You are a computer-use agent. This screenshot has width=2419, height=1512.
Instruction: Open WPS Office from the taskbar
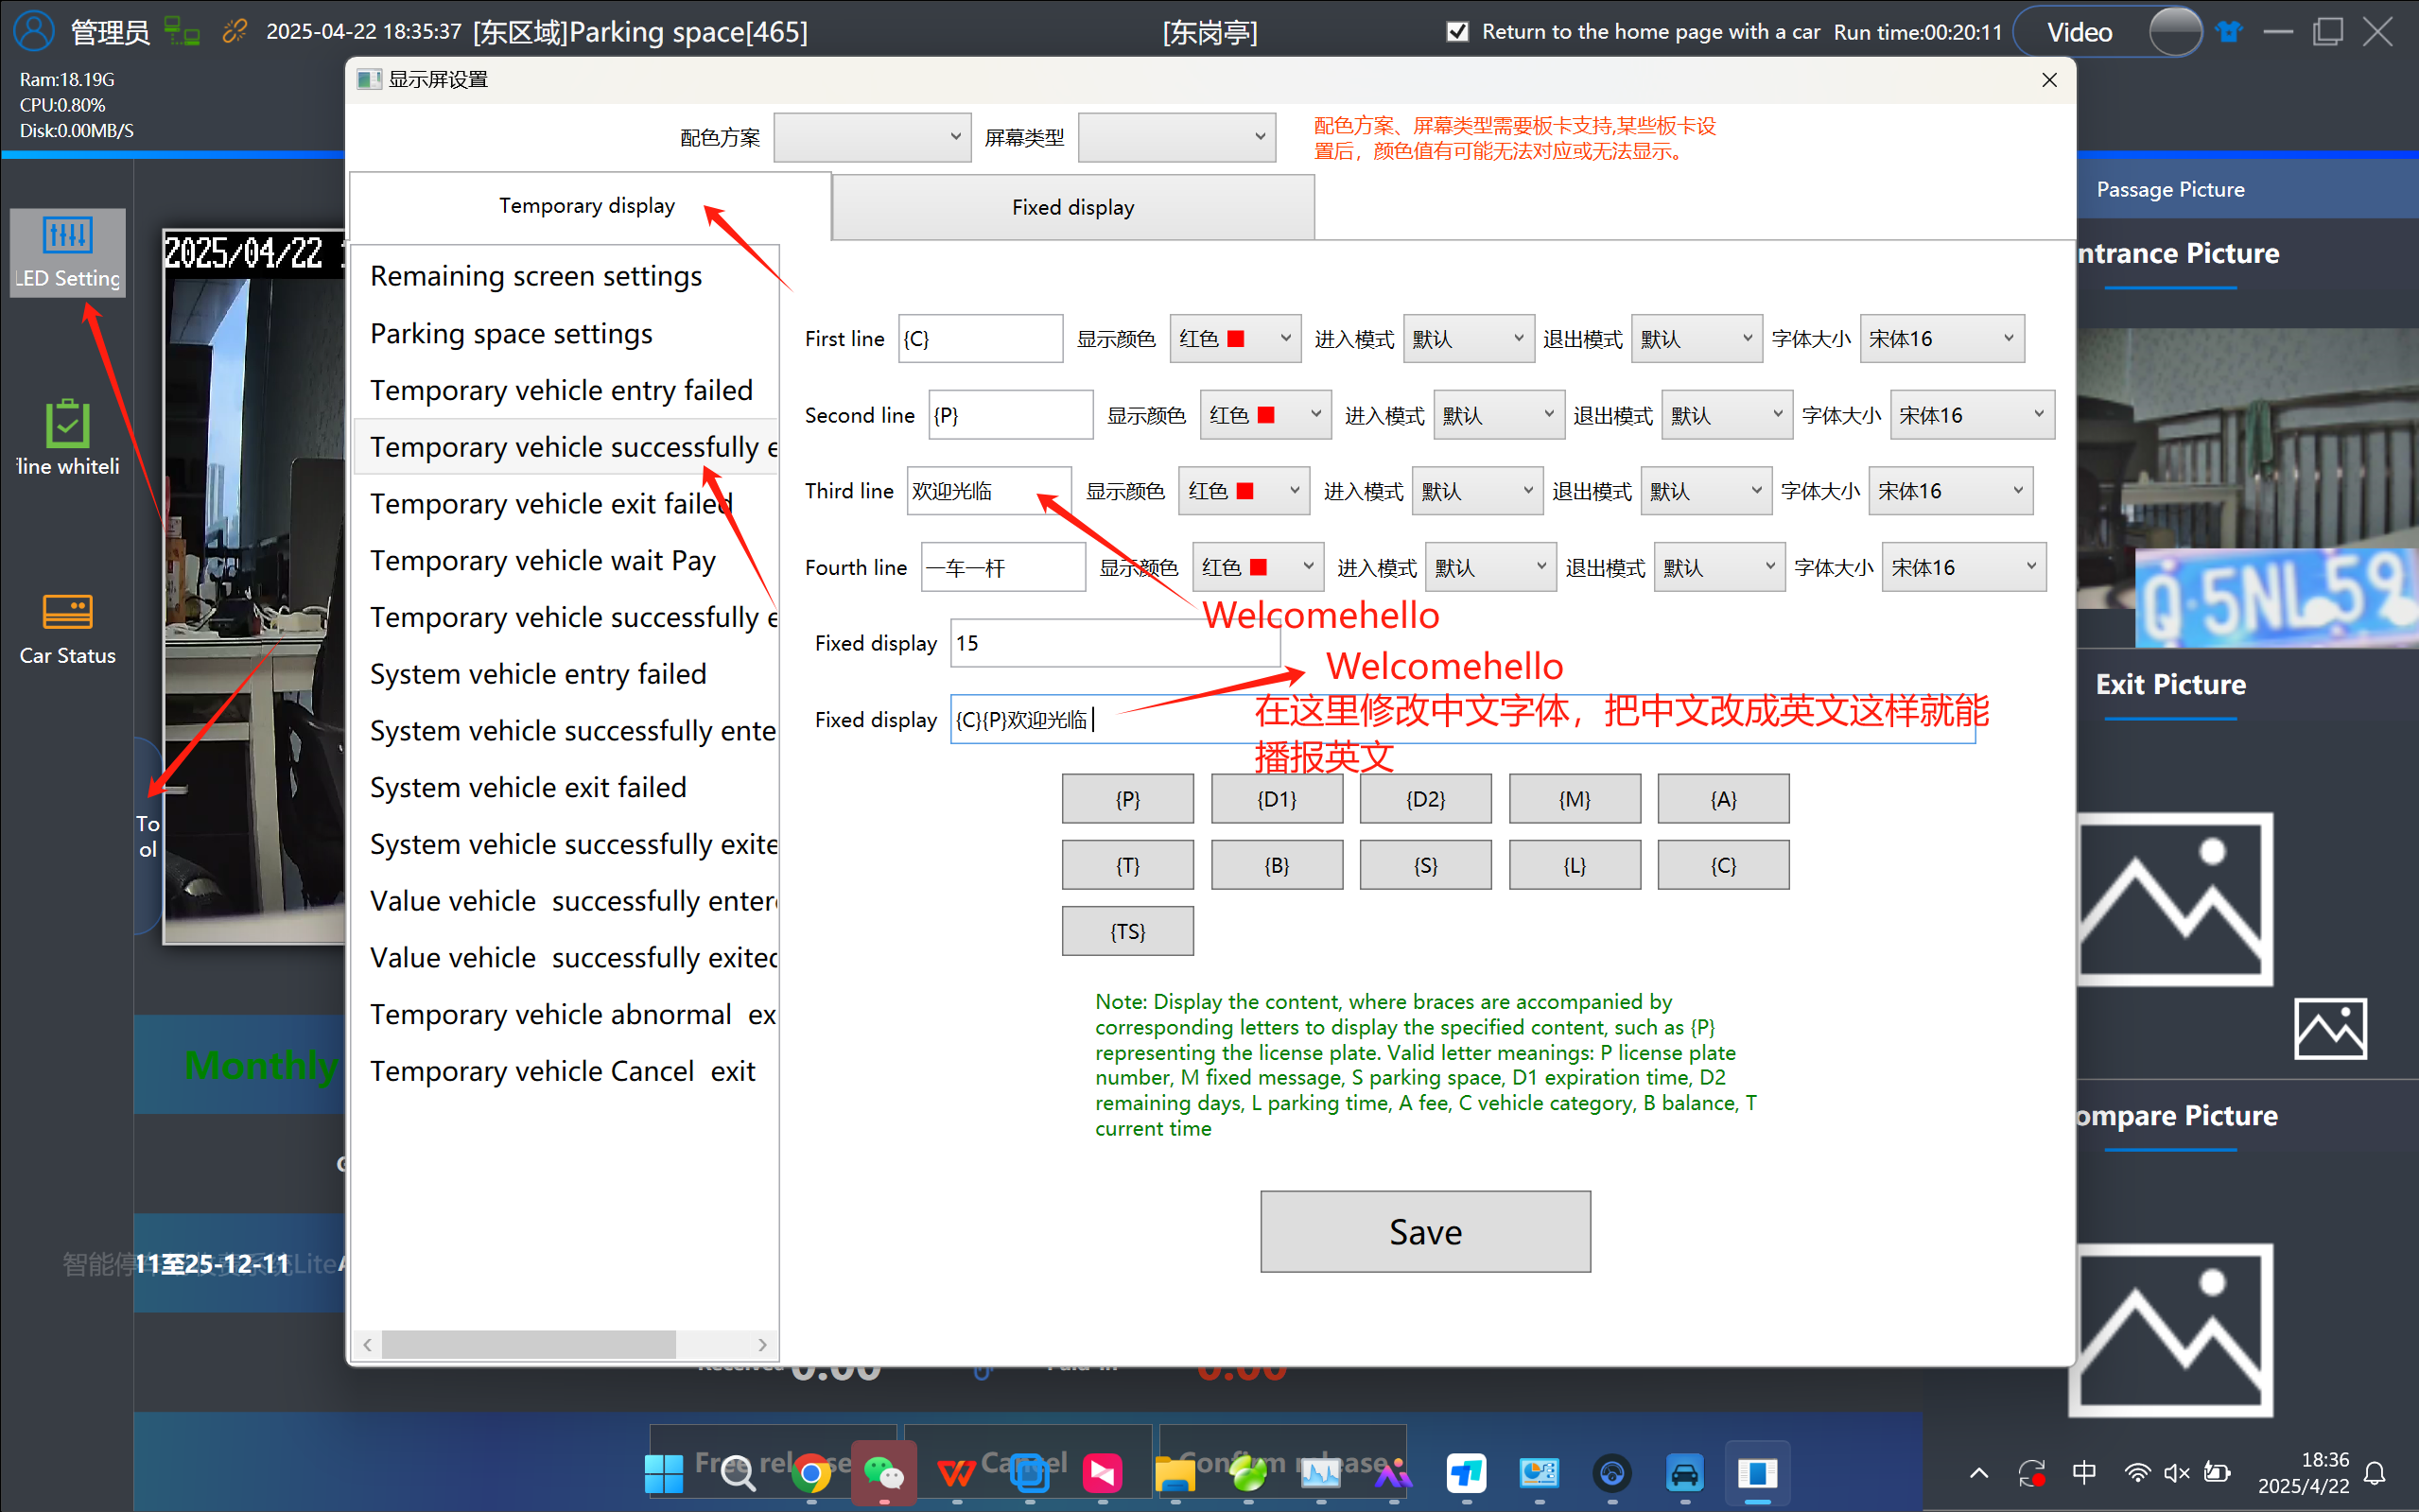pyautogui.click(x=956, y=1473)
